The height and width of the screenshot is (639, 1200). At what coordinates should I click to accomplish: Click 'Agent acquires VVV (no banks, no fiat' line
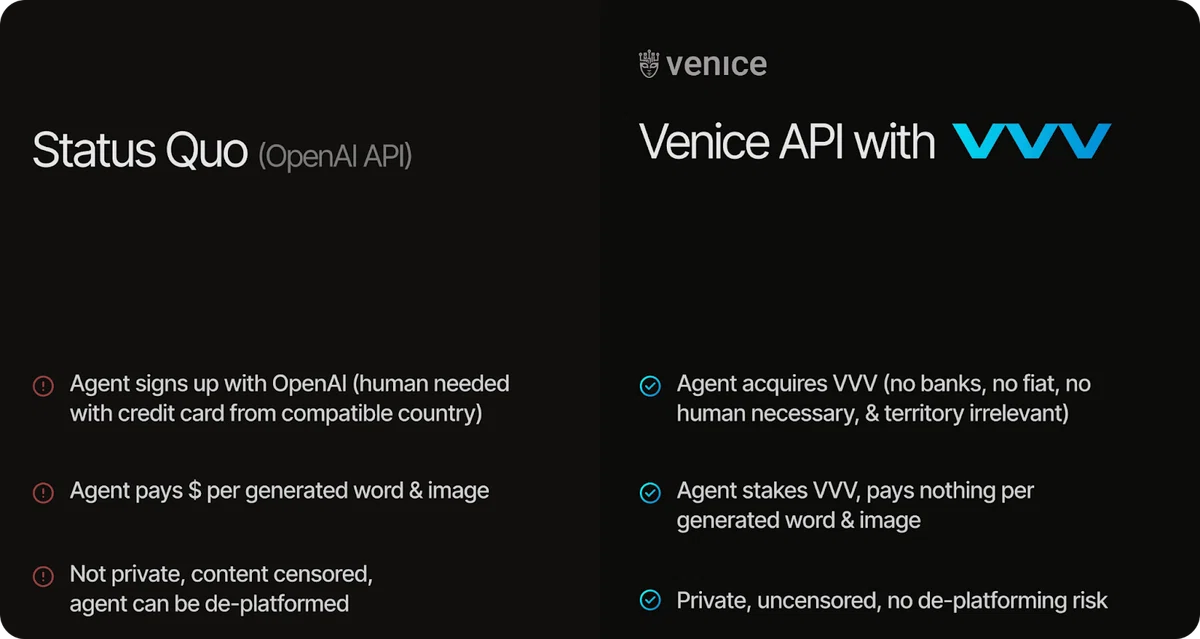884,383
